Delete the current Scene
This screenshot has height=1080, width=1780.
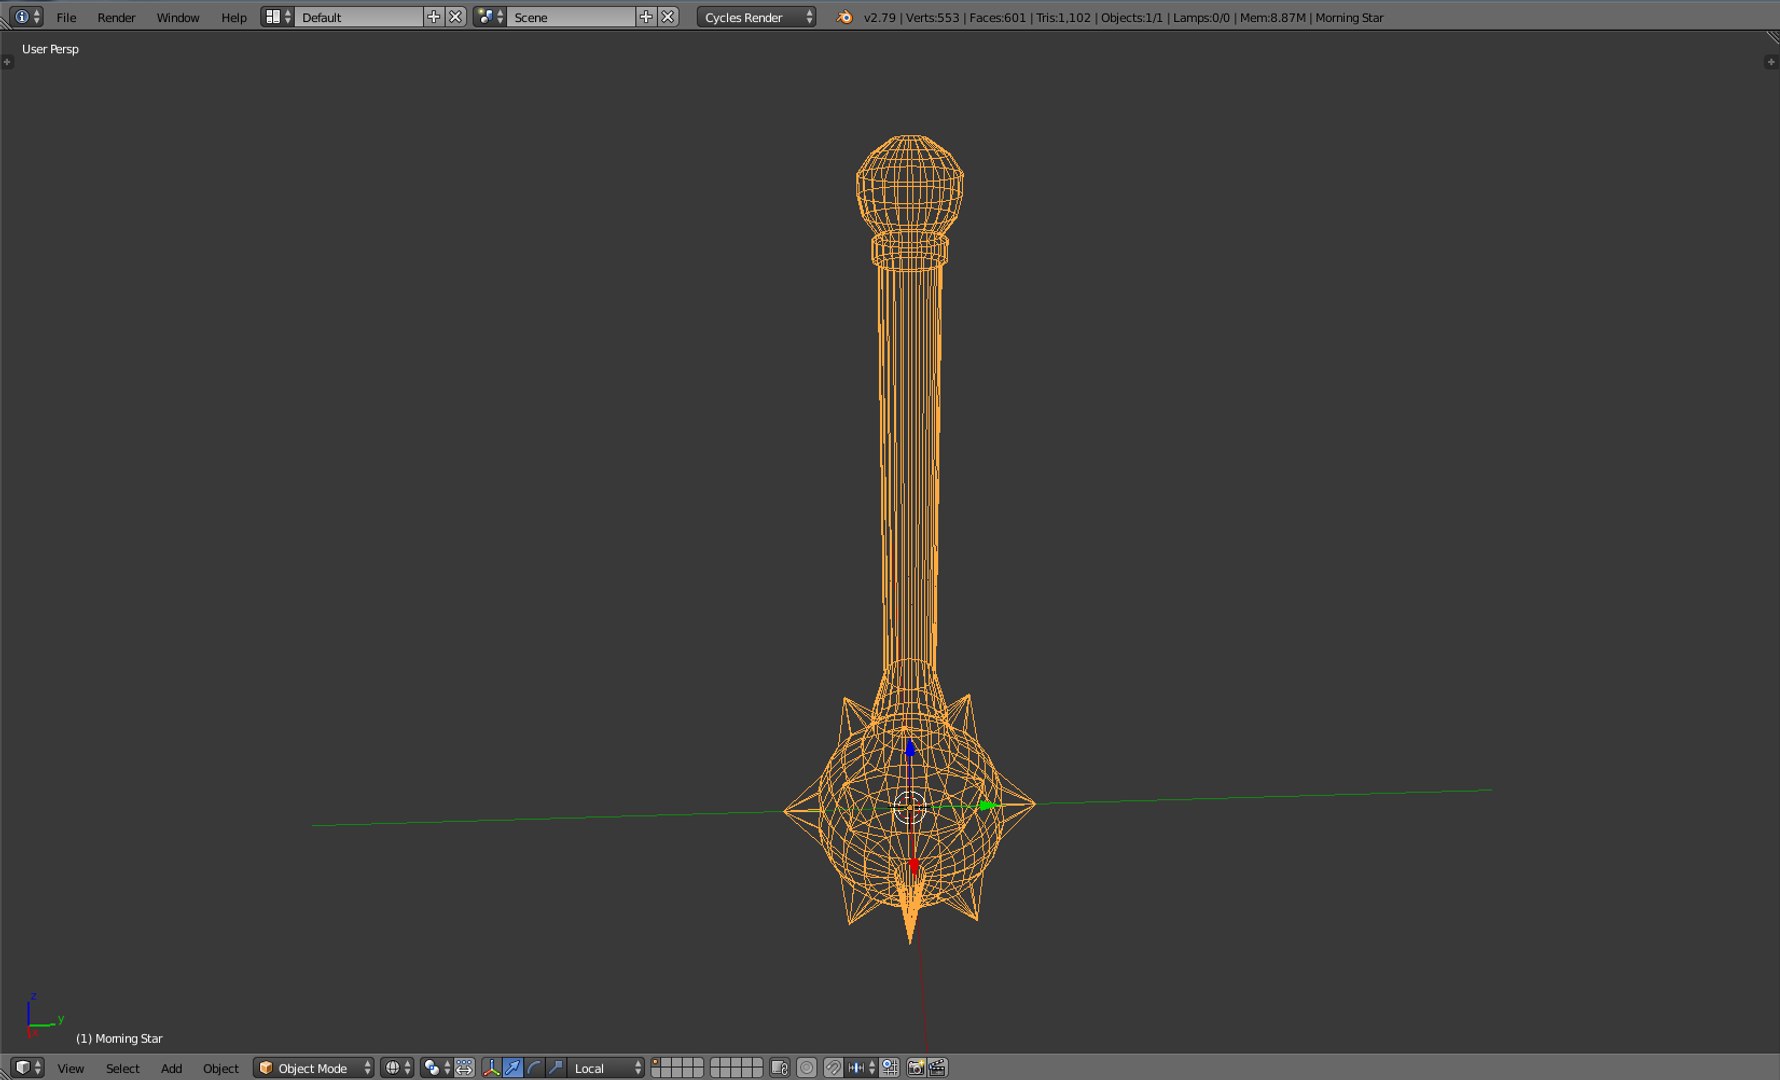[x=668, y=17]
